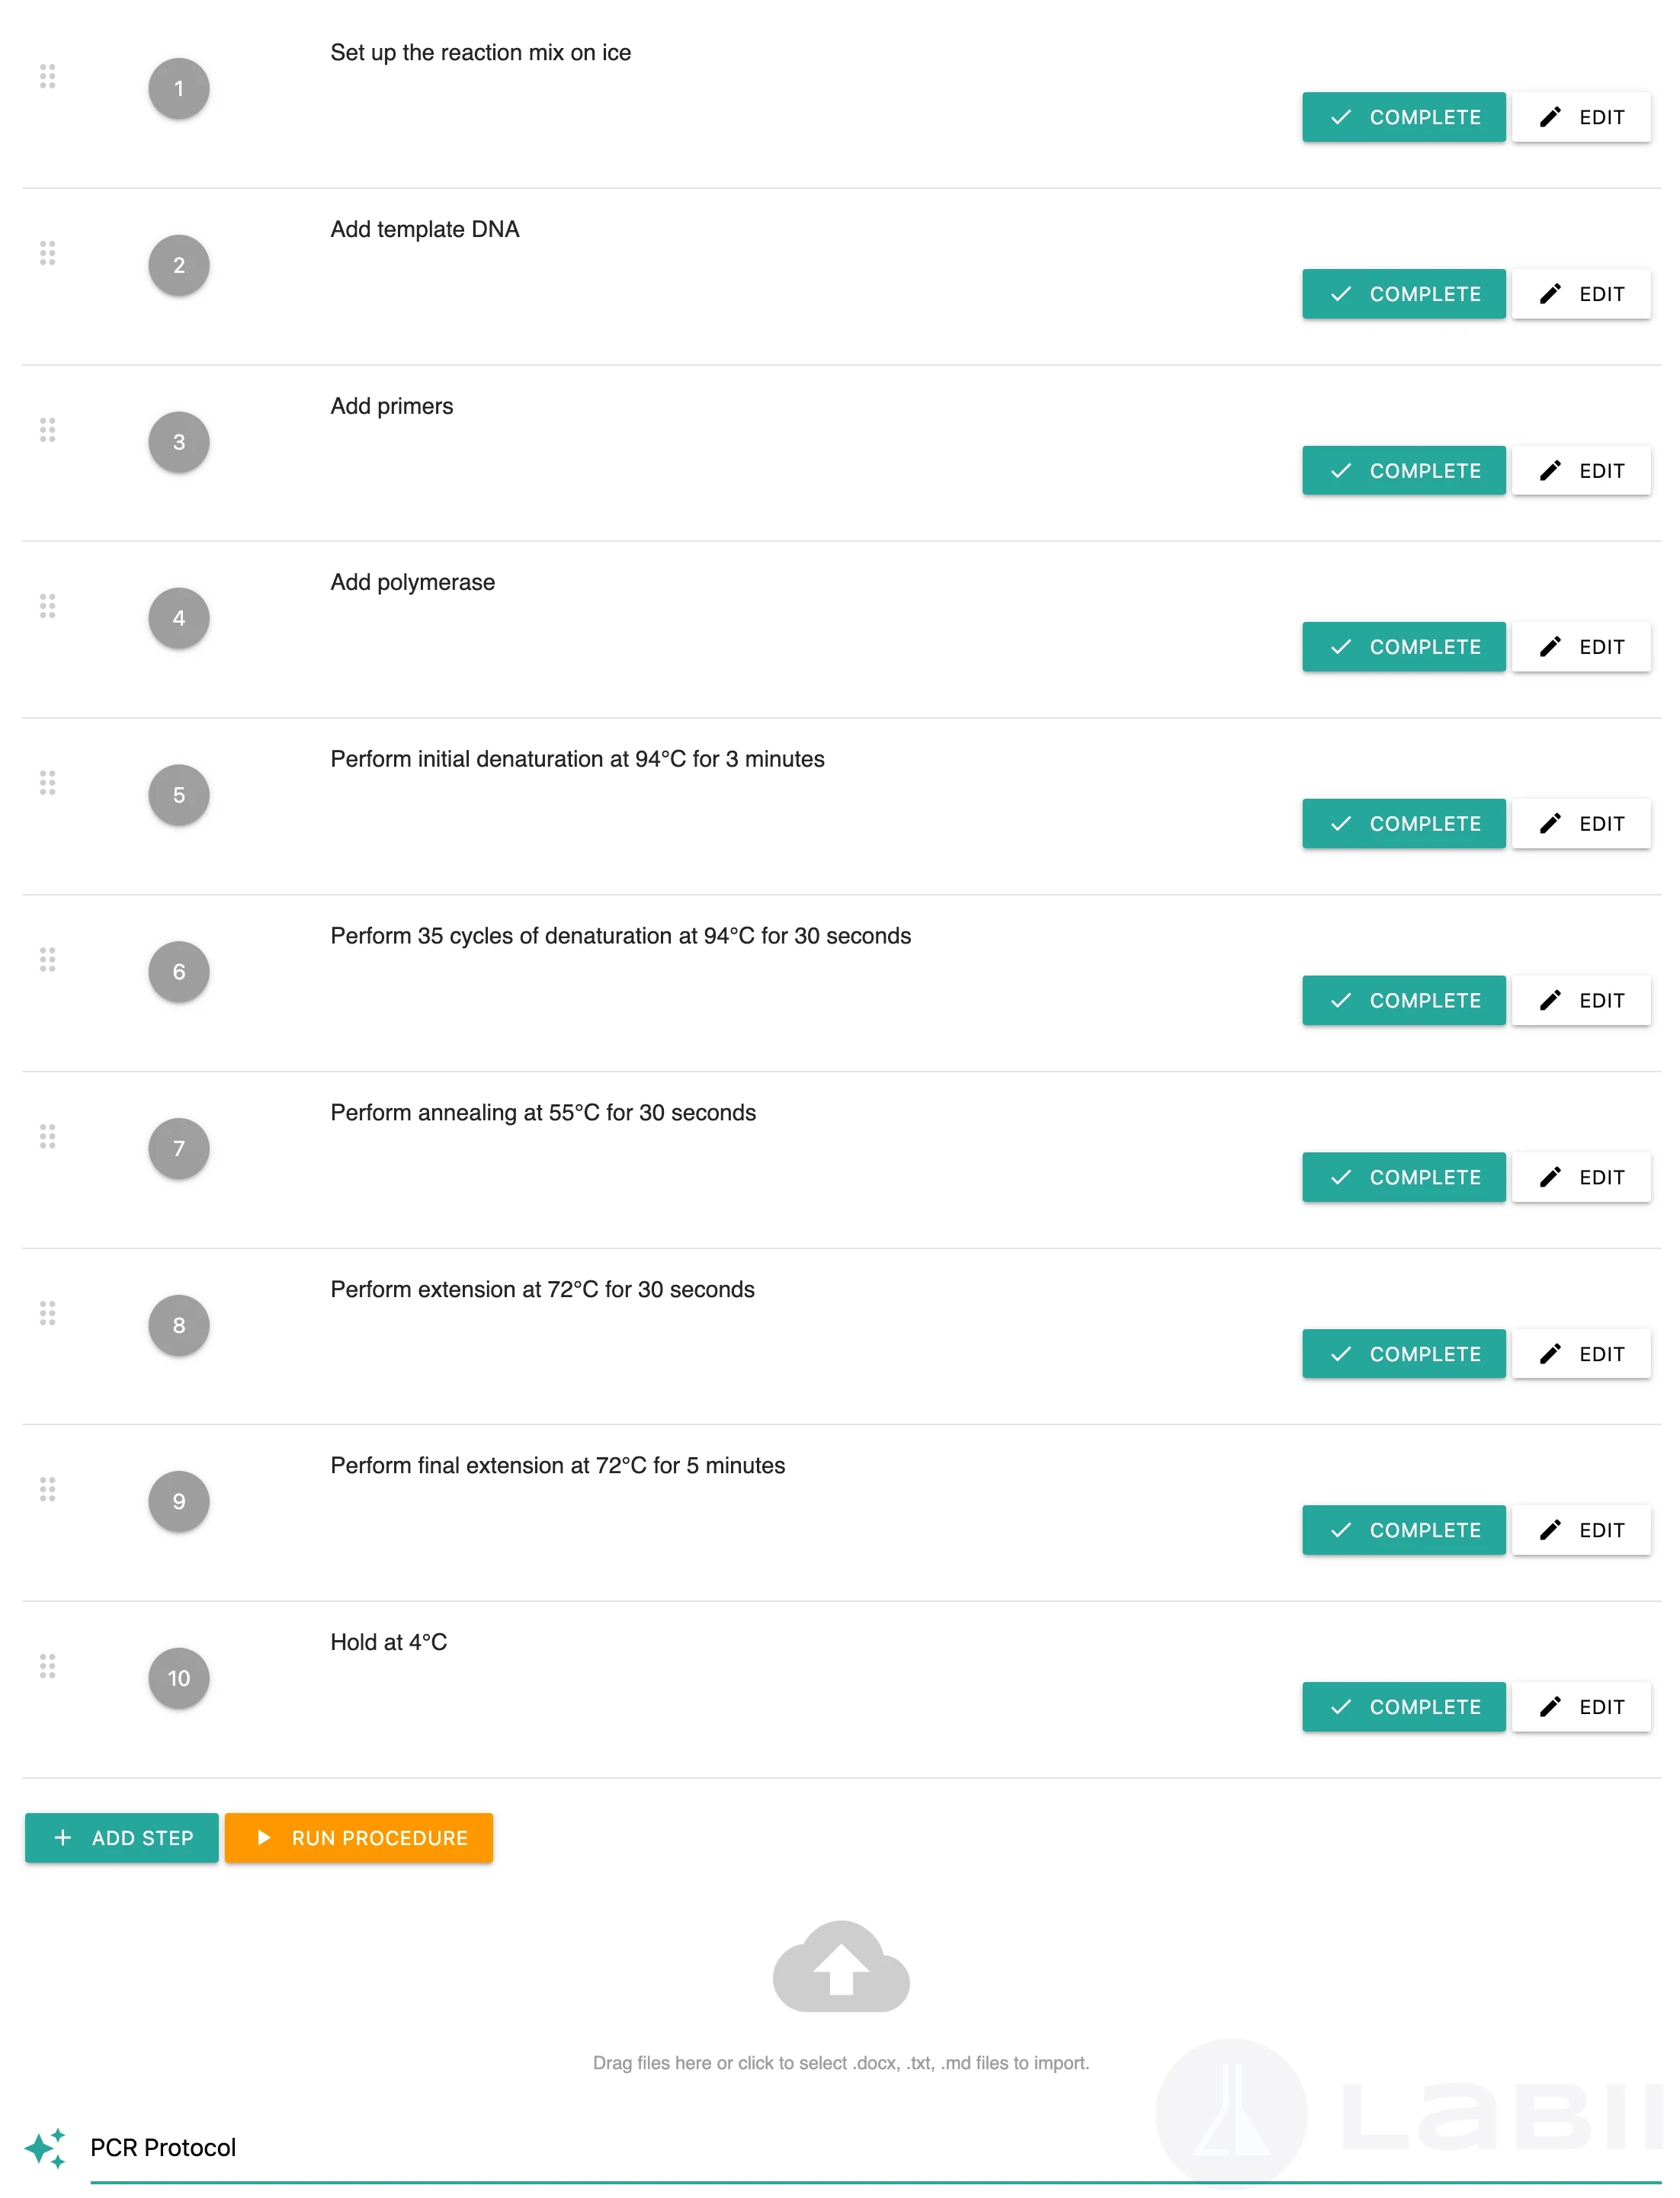Edit the 35 cycles denaturation step
This screenshot has height=2198, width=1680.
pyautogui.click(x=1581, y=1001)
